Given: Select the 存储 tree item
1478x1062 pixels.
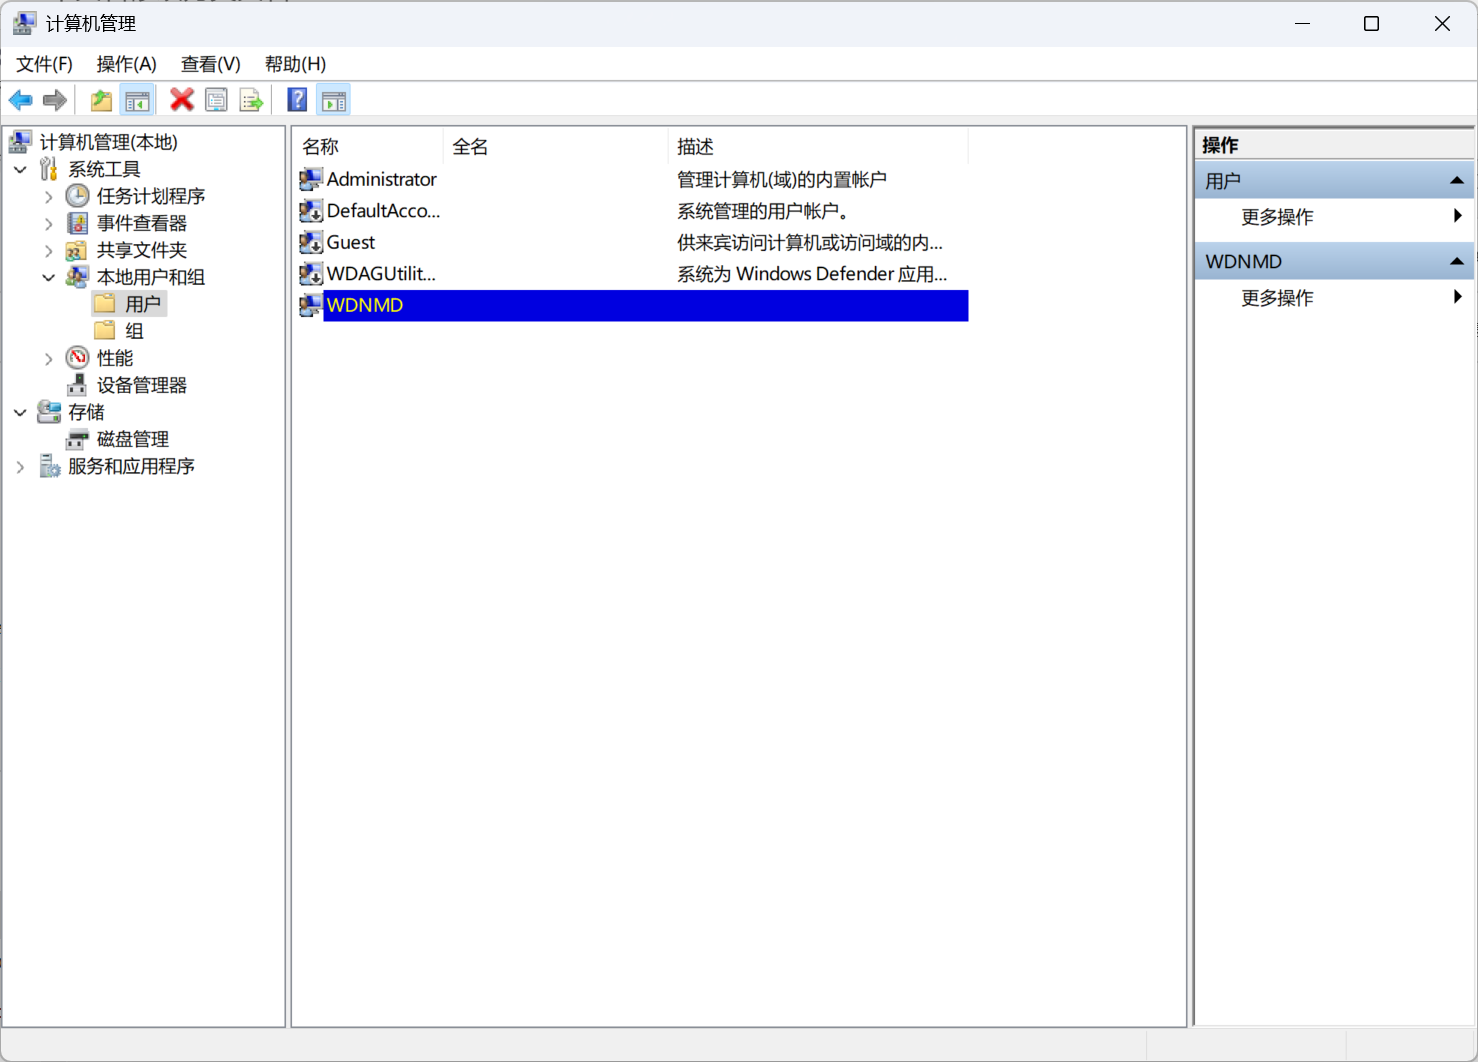Looking at the screenshot, I should (x=86, y=412).
